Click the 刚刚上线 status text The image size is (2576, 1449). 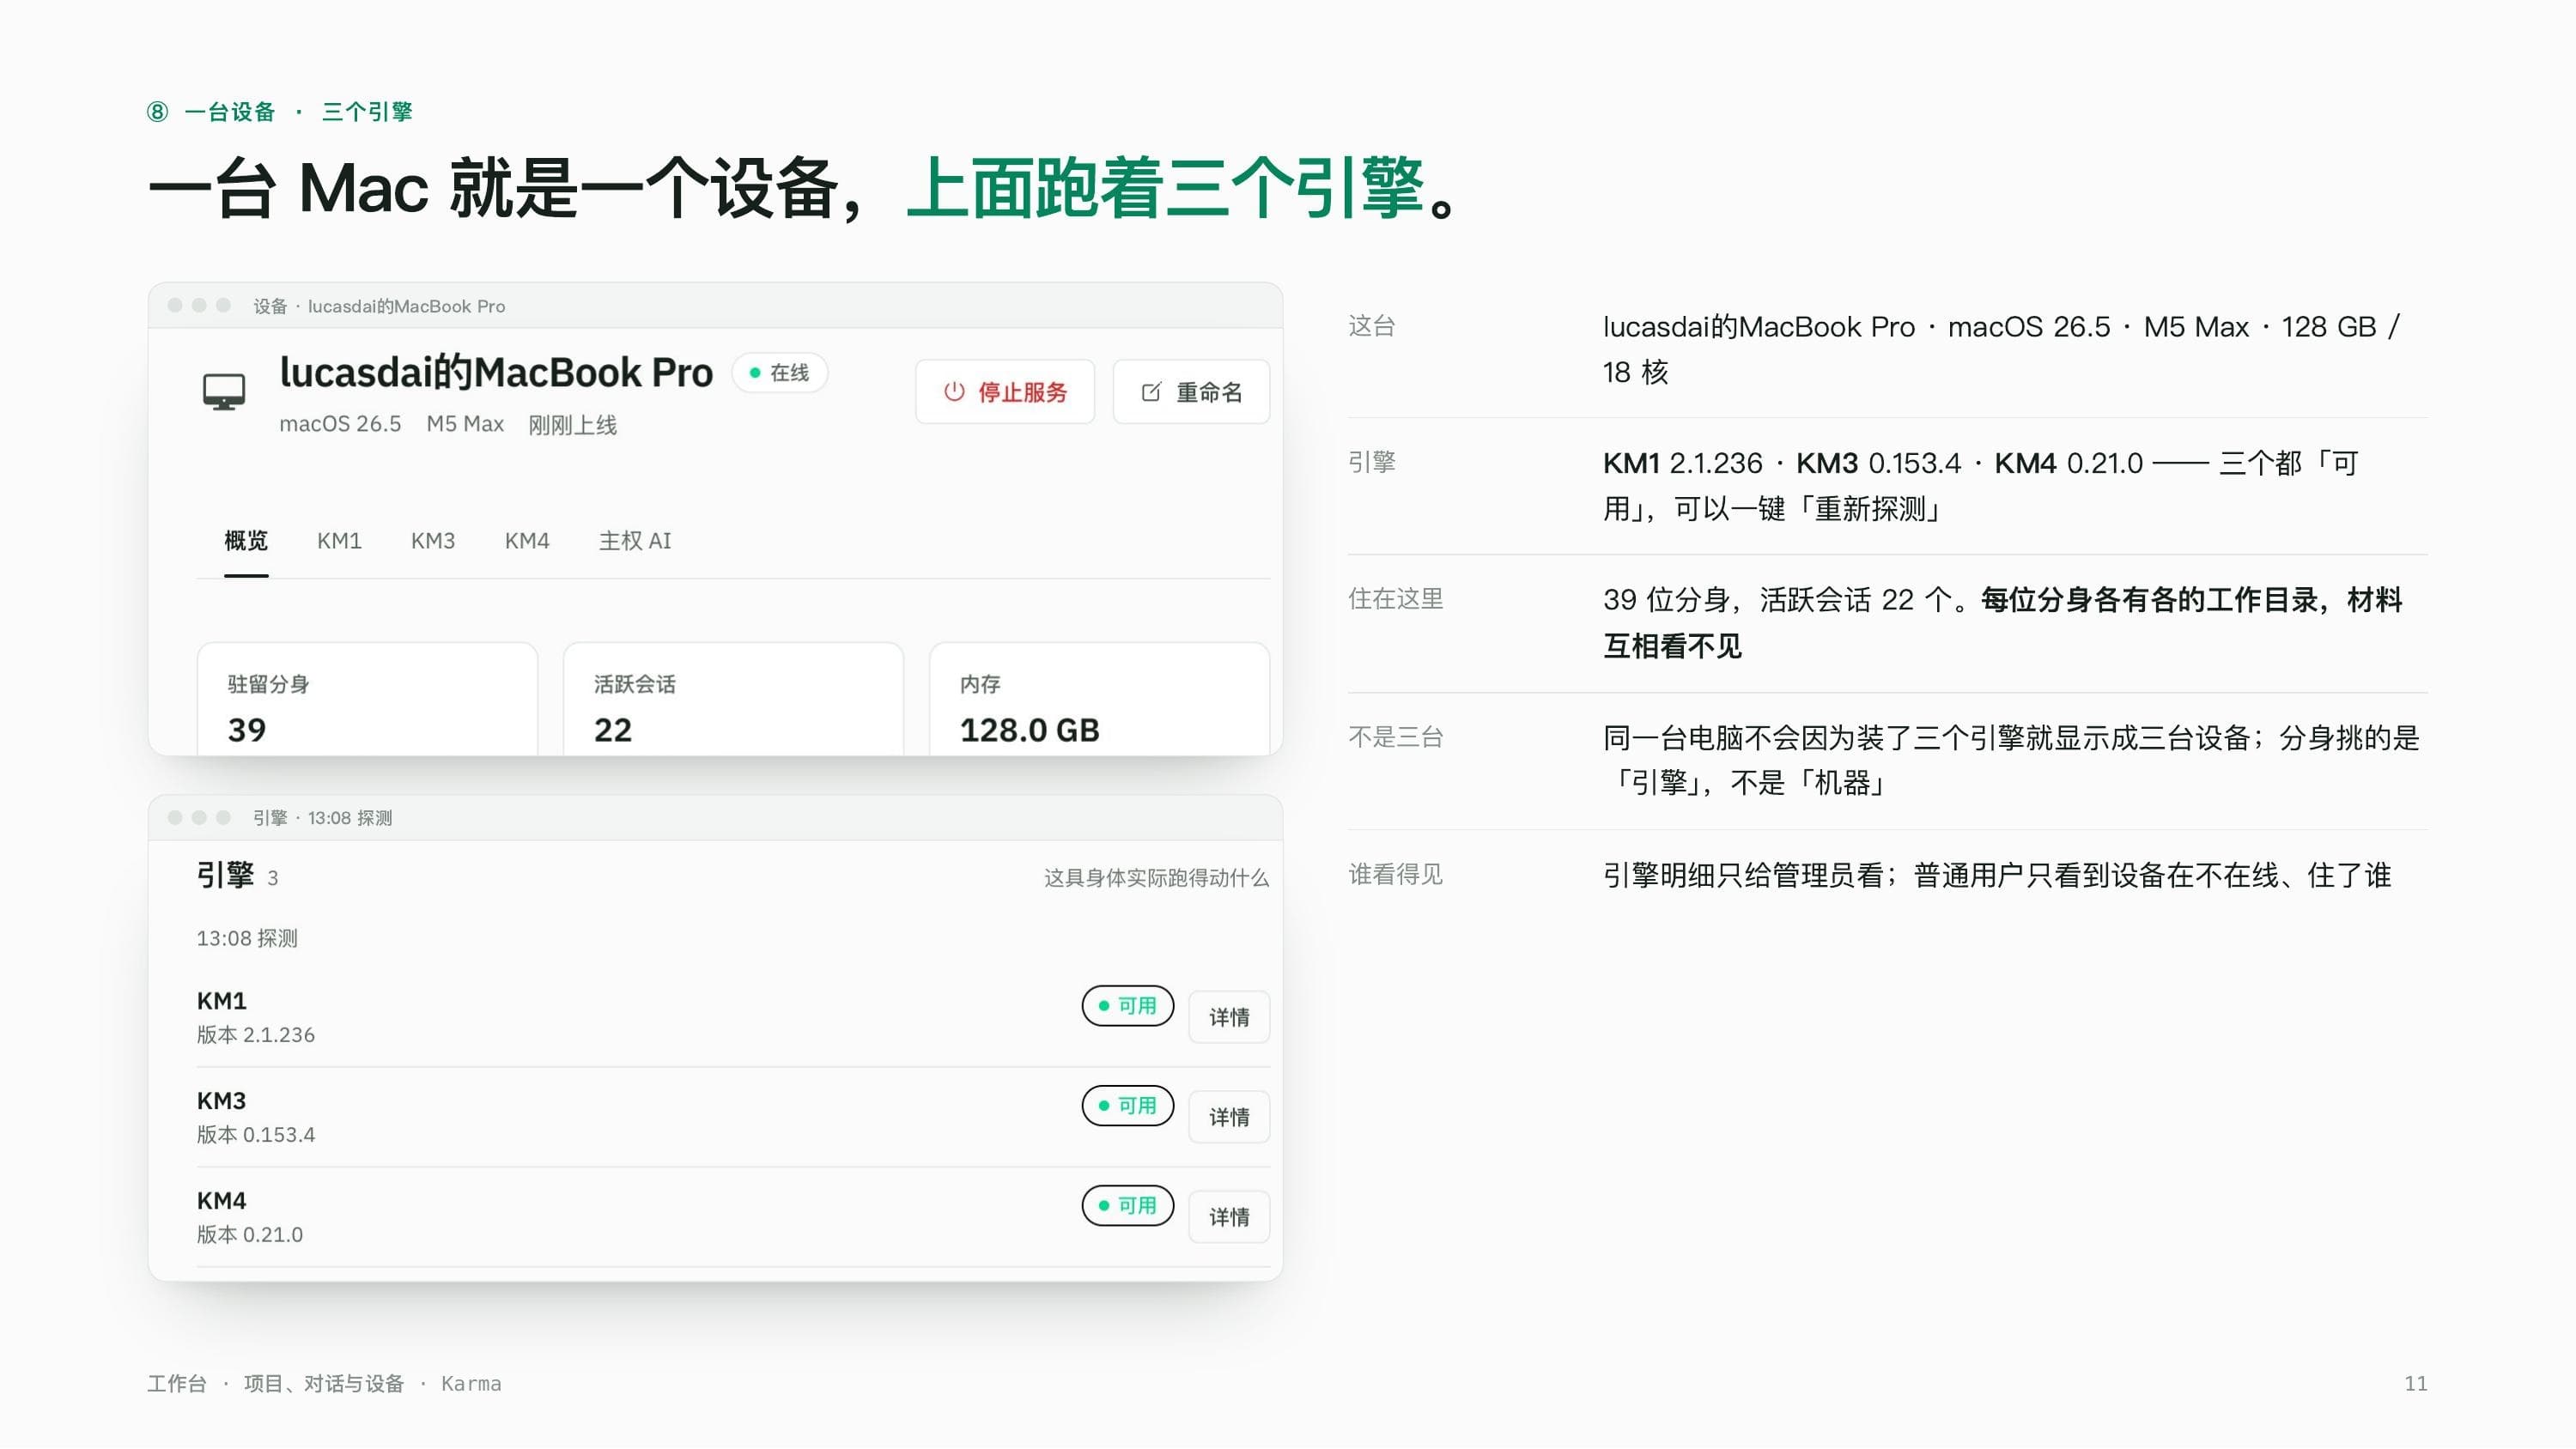point(573,425)
